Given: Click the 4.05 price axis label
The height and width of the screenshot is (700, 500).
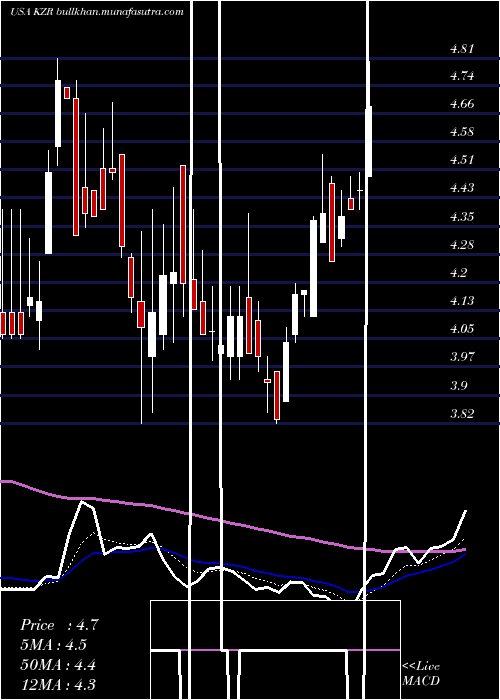Looking at the screenshot, I should 462,329.
